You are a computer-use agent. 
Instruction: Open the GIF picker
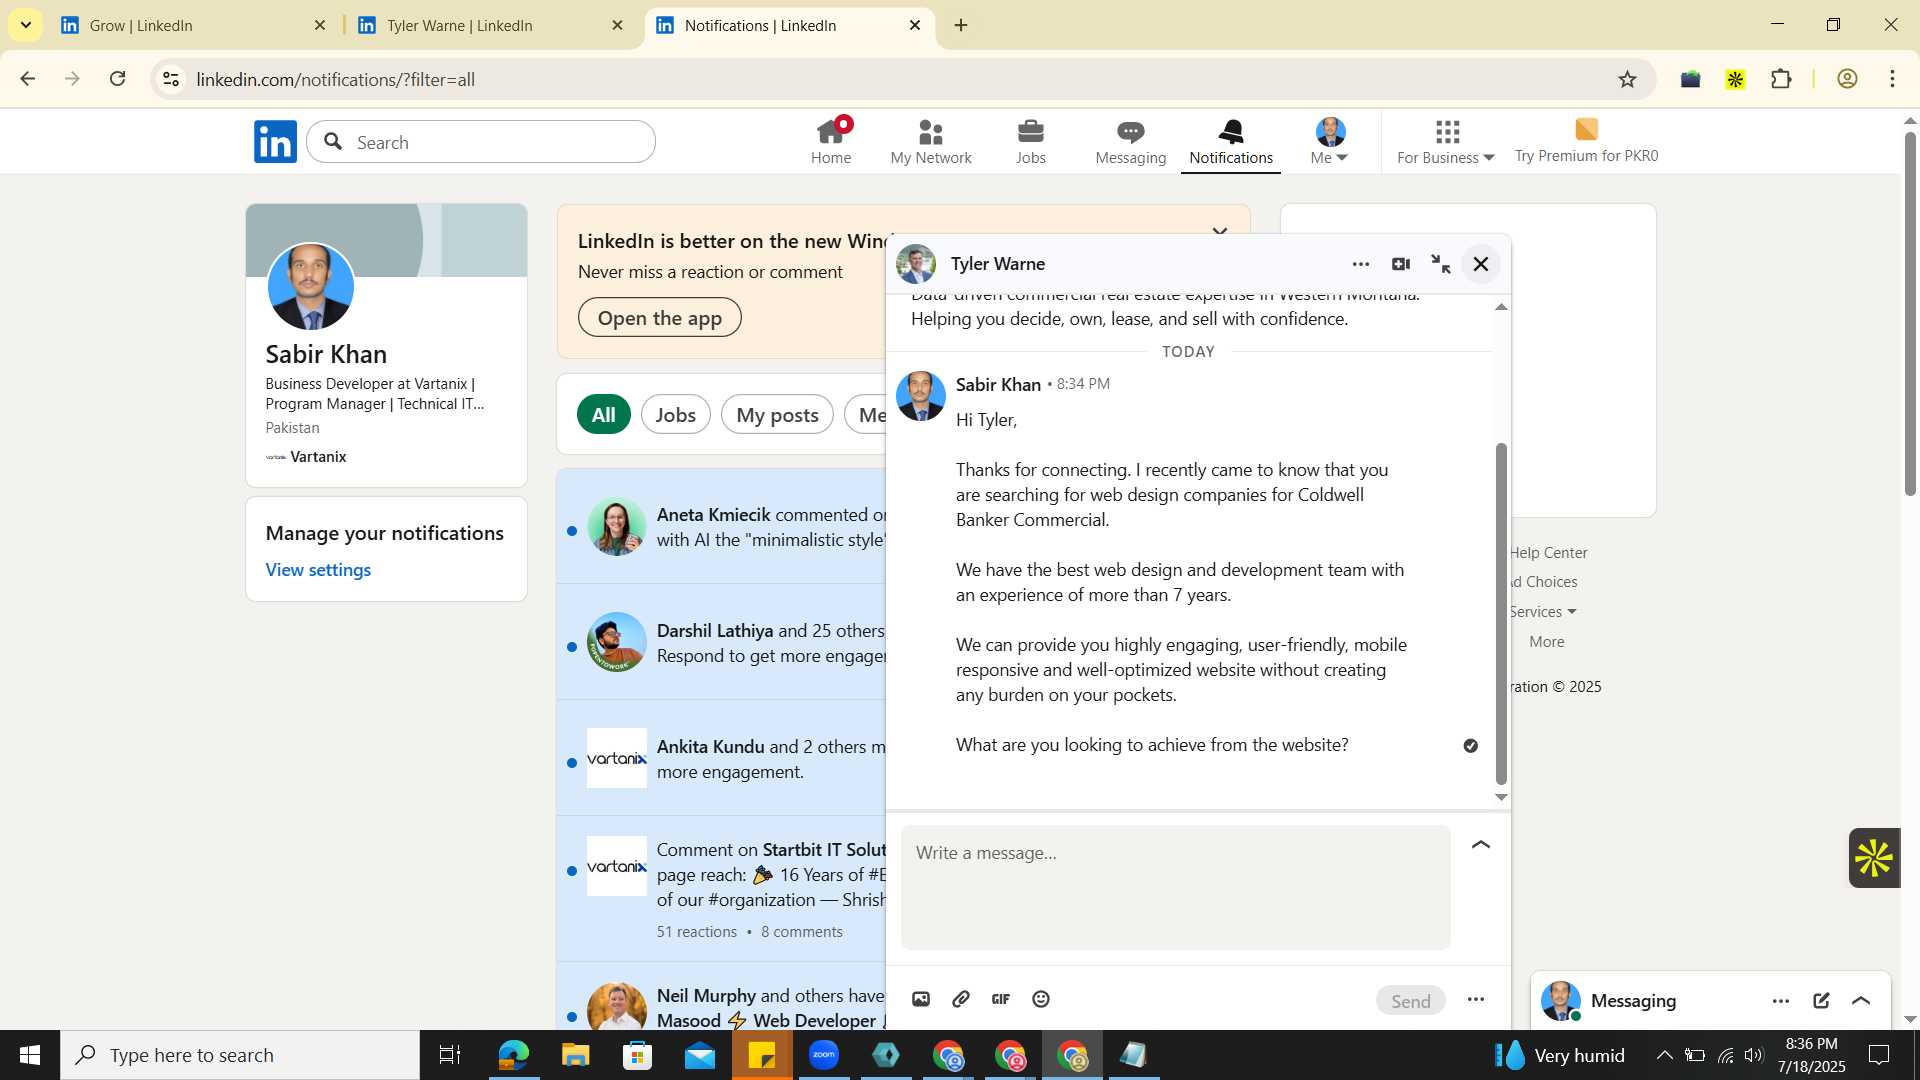pos(1001,999)
